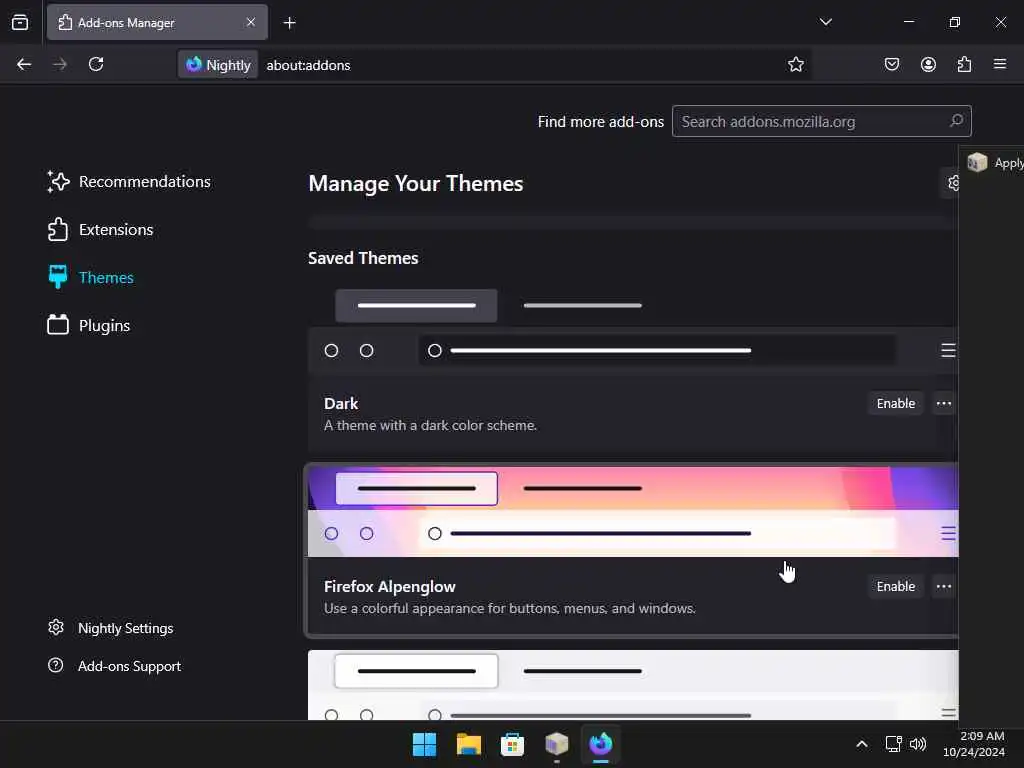
Task: Click the Saved Themes heading
Action: (363, 258)
